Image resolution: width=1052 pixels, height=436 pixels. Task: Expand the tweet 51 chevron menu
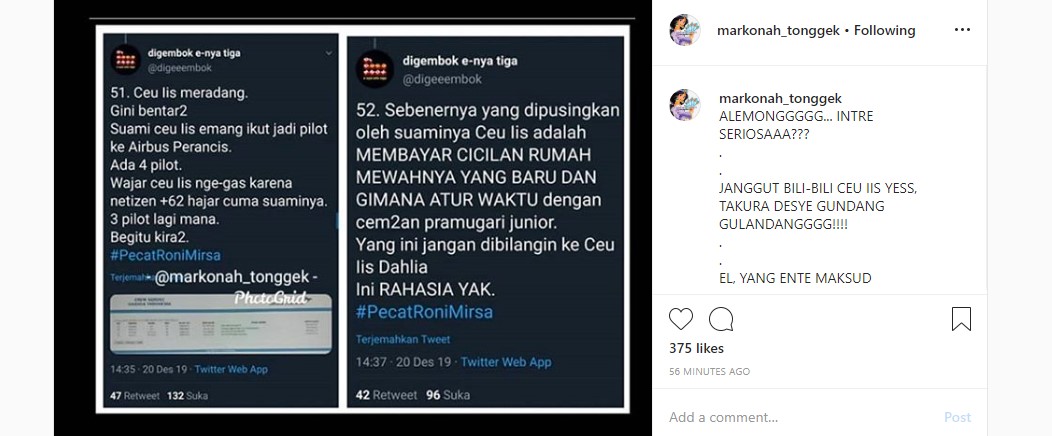pyautogui.click(x=328, y=52)
